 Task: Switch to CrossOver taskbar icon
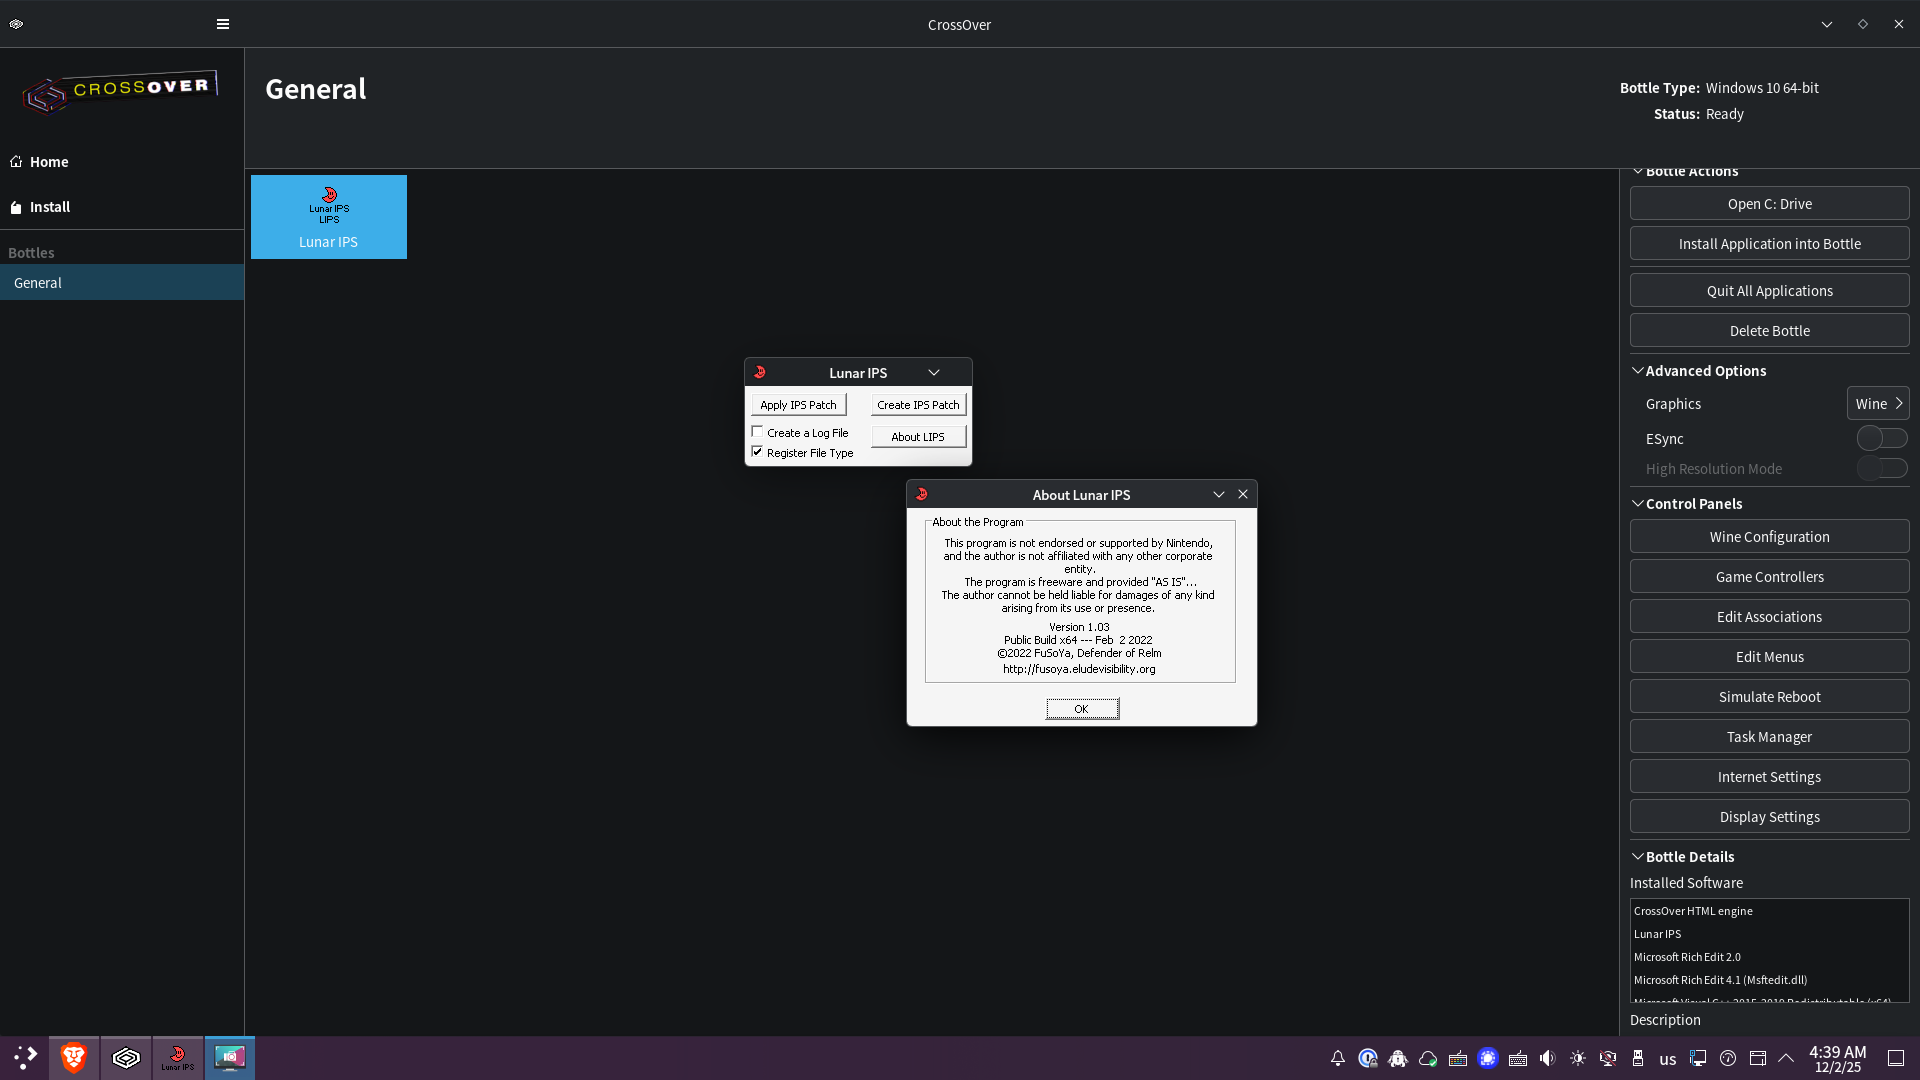(126, 1058)
